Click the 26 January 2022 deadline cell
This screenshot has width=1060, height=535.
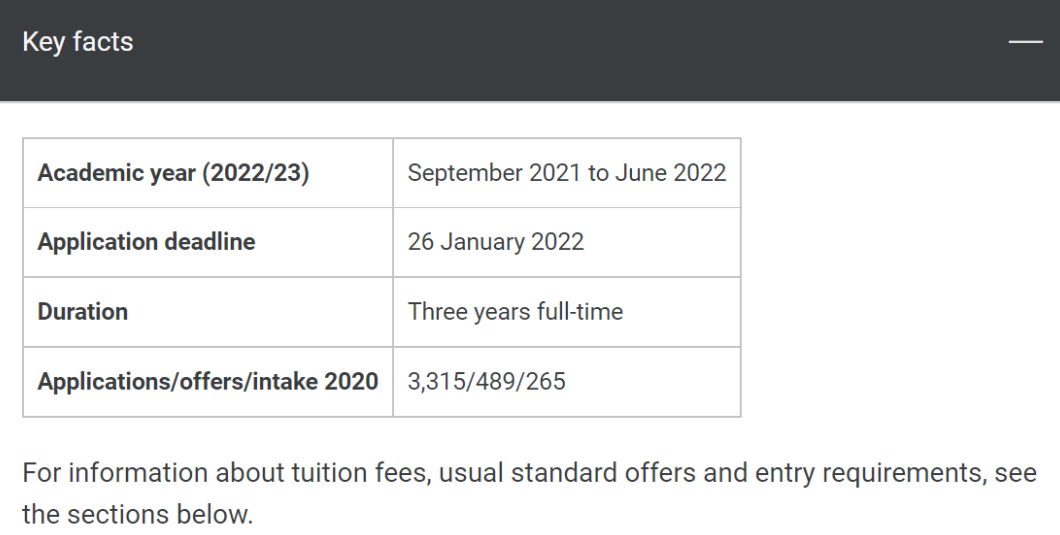click(x=567, y=242)
